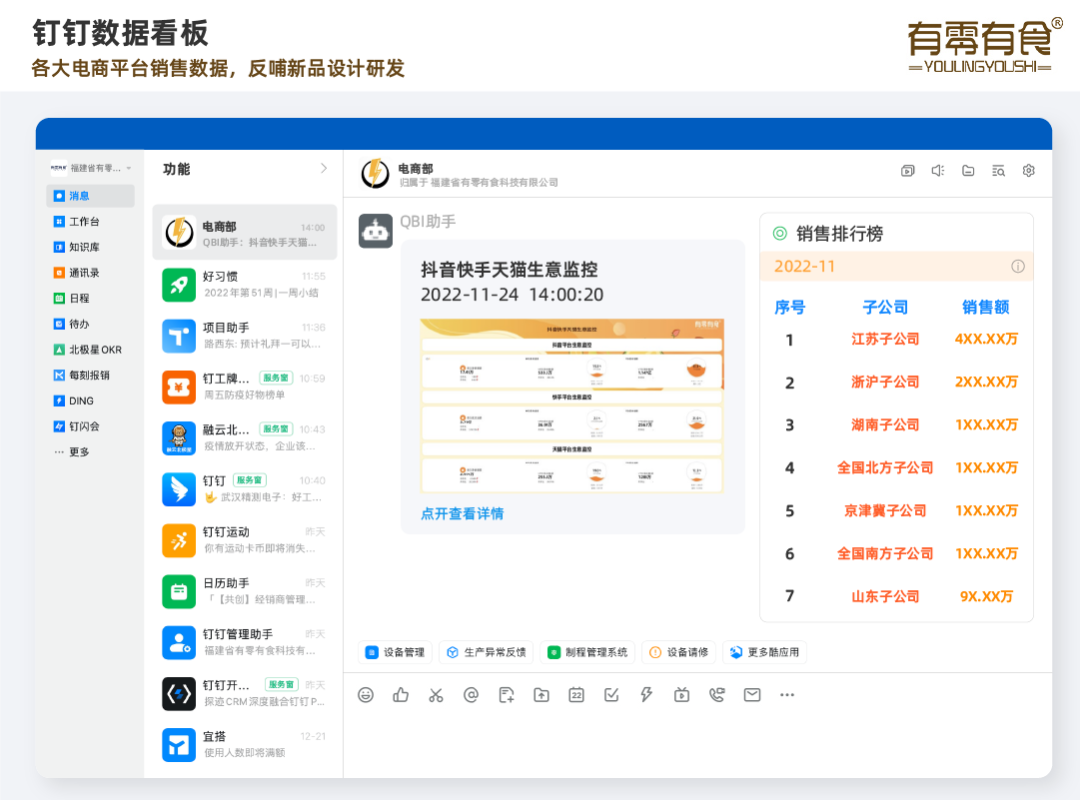Click the phone call icon in toolbar
Viewport: 1080px width, 800px height.
click(717, 695)
